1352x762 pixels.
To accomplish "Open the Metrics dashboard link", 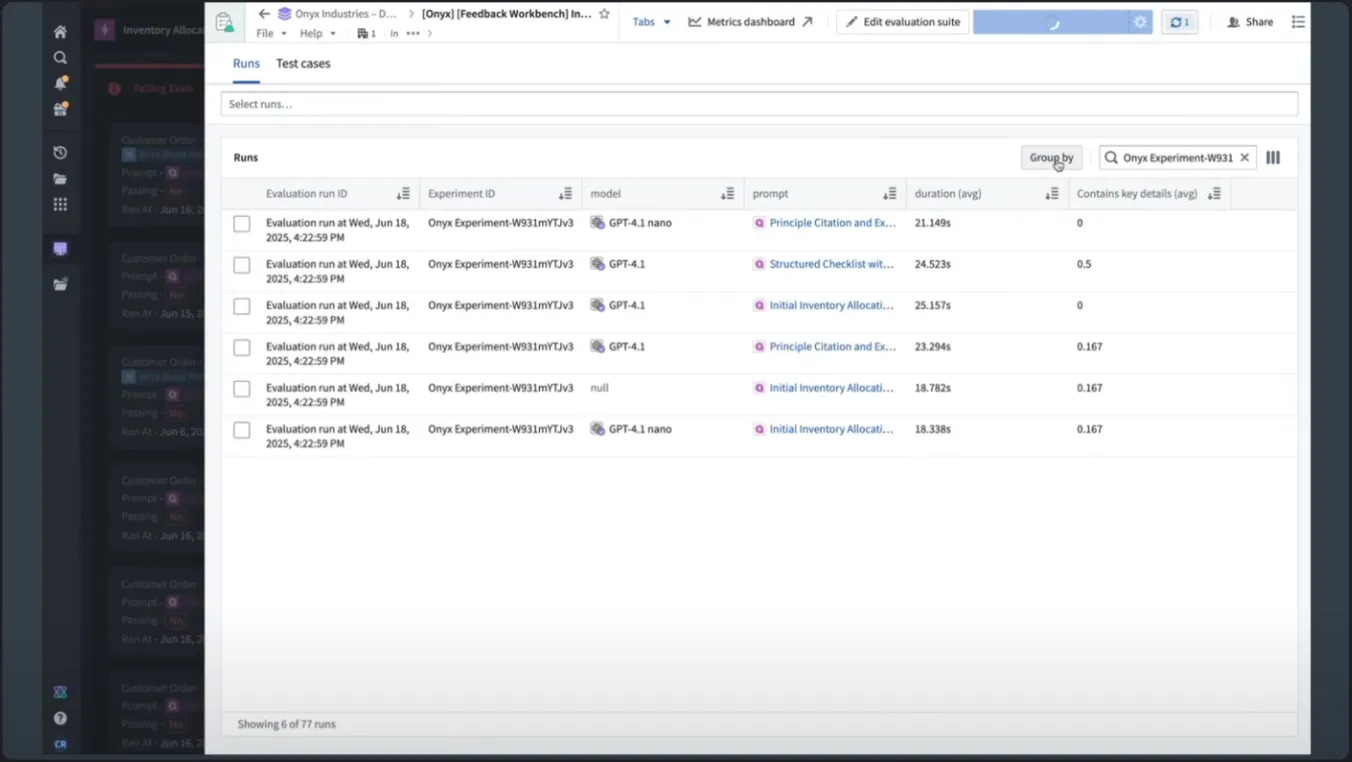I will [750, 21].
